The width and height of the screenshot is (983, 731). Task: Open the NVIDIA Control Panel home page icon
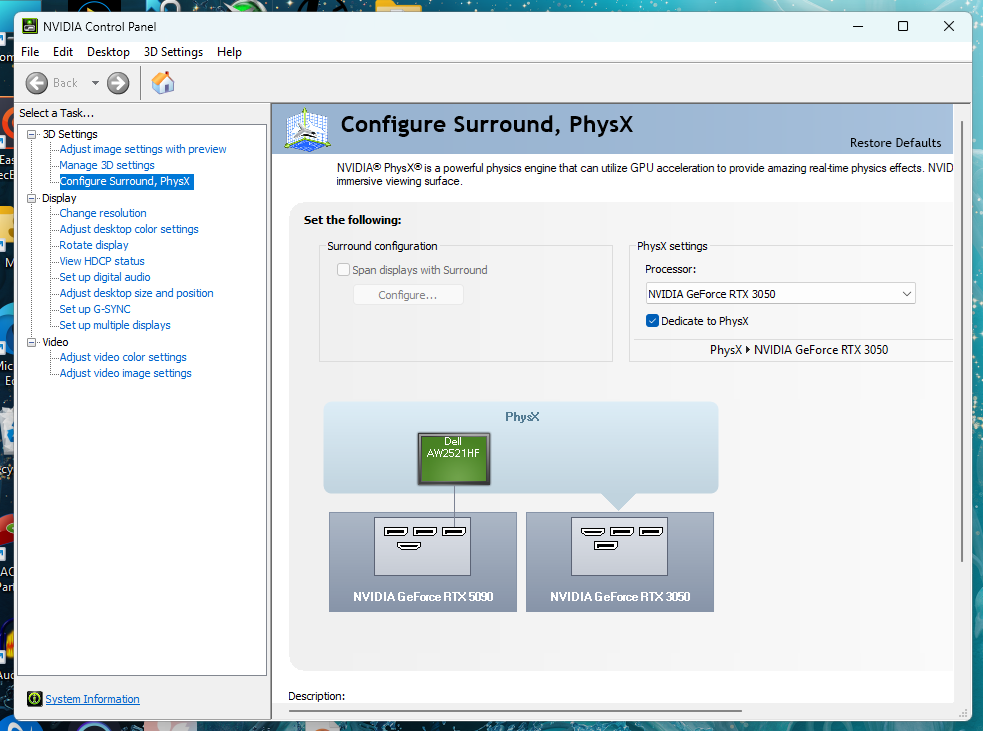[x=162, y=83]
